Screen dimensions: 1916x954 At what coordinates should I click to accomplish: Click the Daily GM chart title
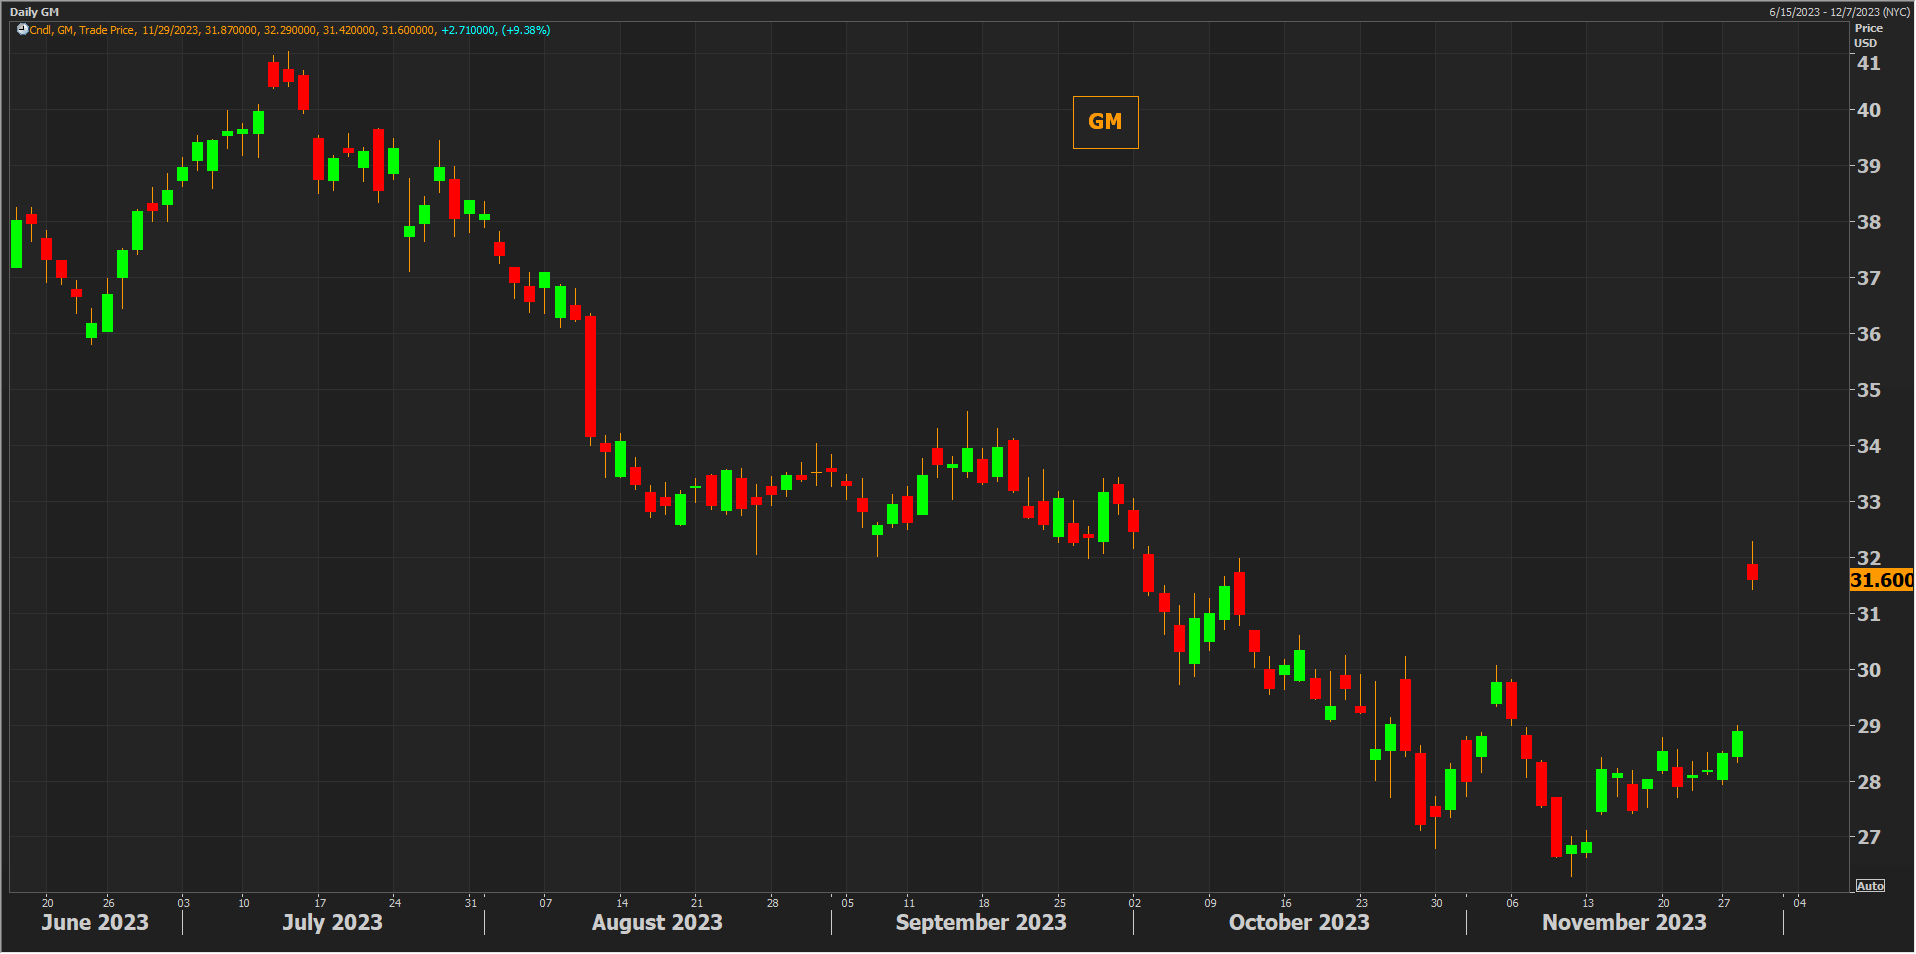pyautogui.click(x=35, y=12)
